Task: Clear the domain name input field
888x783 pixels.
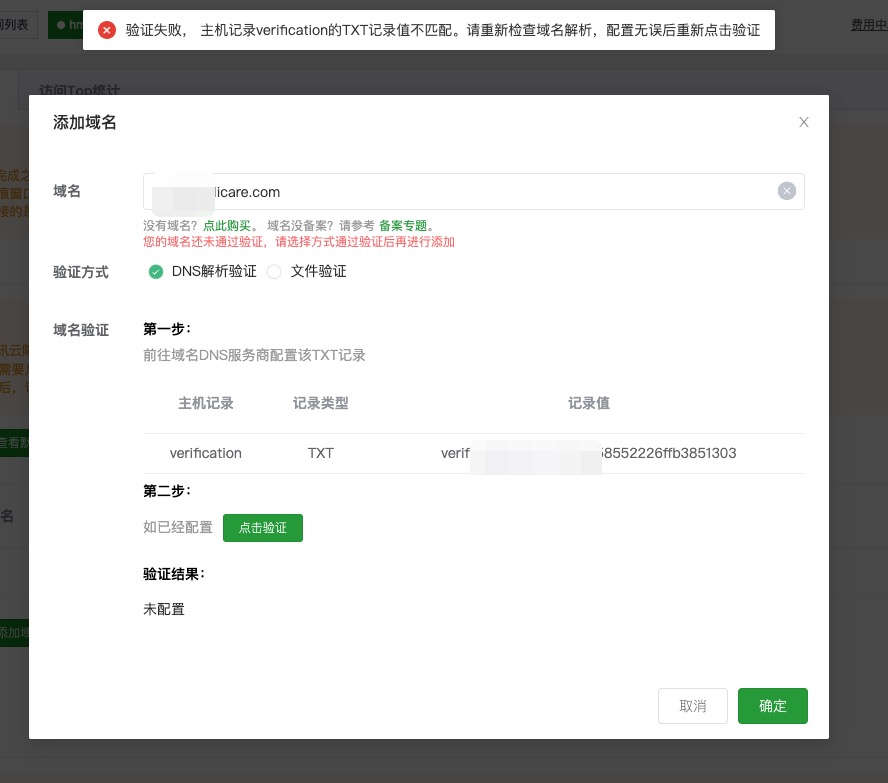Action: click(x=787, y=192)
